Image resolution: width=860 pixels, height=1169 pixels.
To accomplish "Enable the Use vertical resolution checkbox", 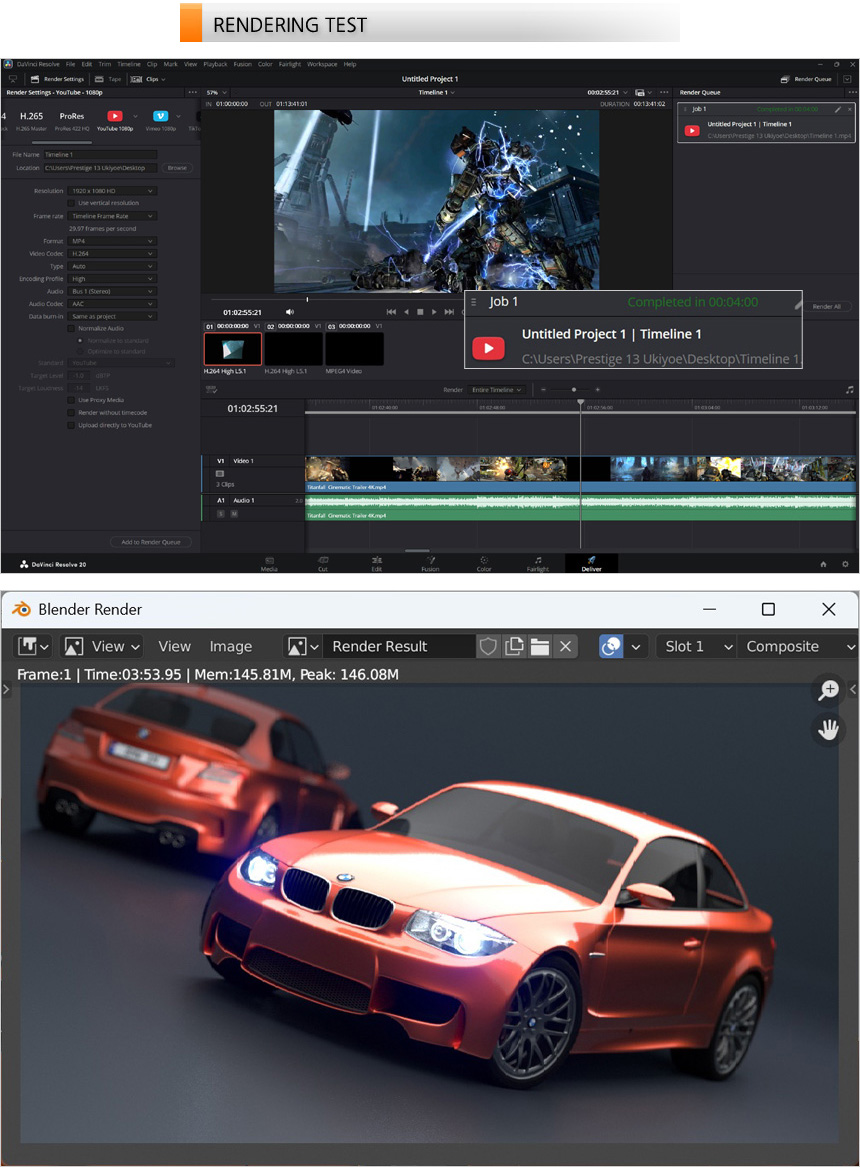I will coord(71,203).
